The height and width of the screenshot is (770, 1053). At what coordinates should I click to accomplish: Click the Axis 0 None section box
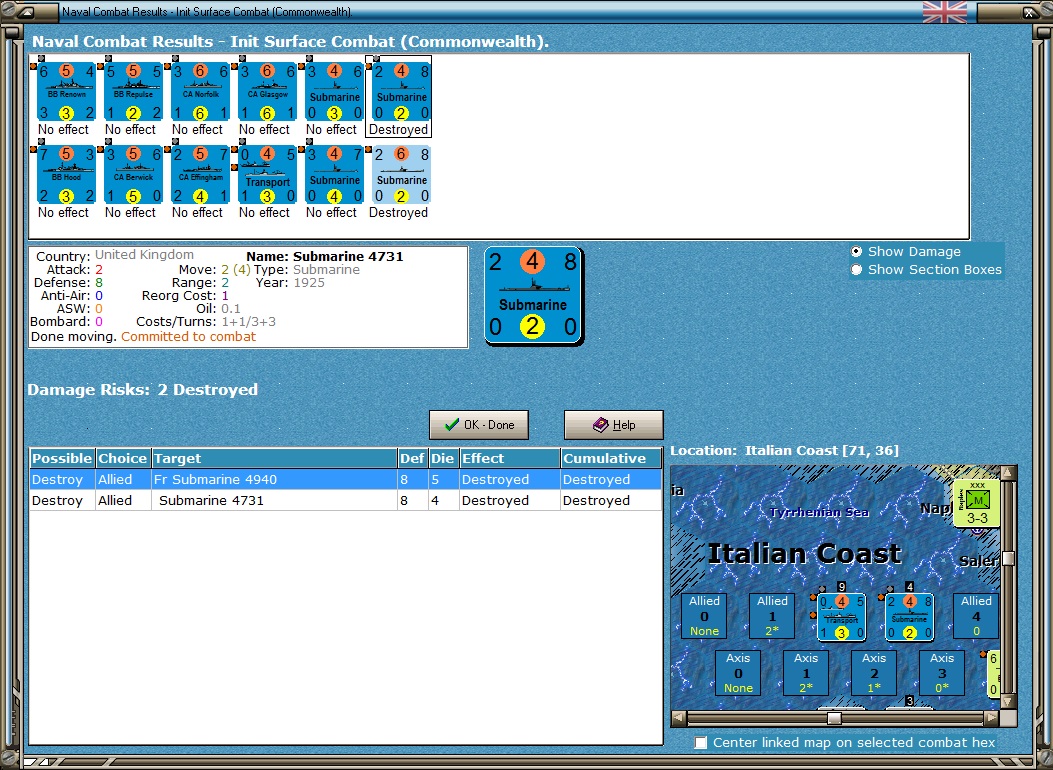click(x=738, y=673)
